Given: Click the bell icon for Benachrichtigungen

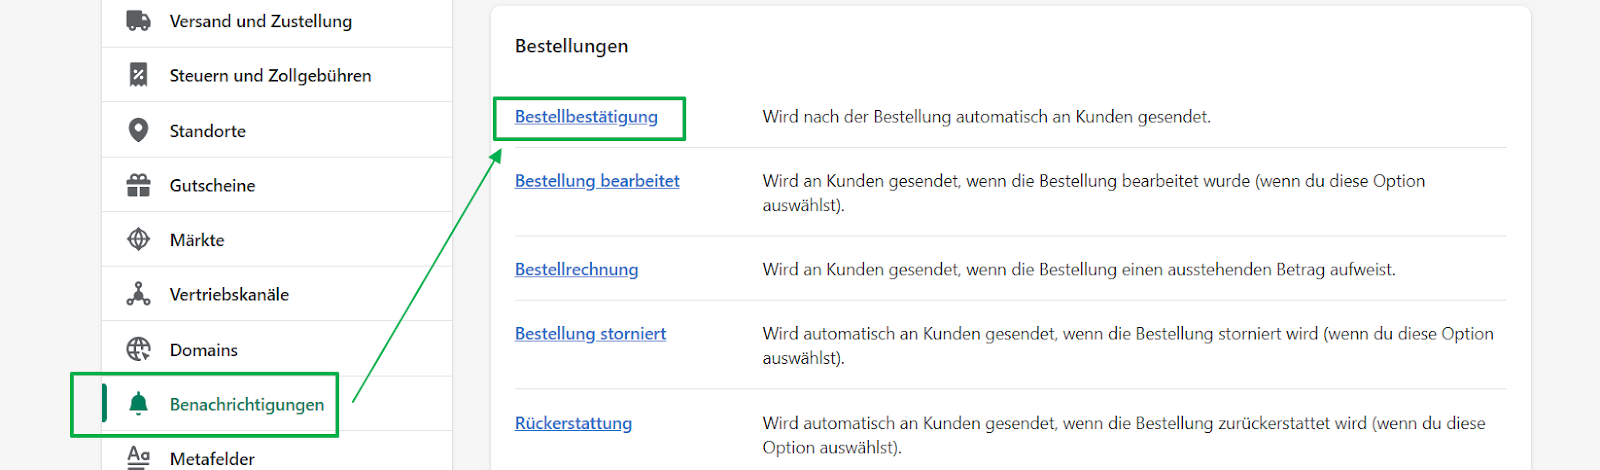Looking at the screenshot, I should 139,404.
